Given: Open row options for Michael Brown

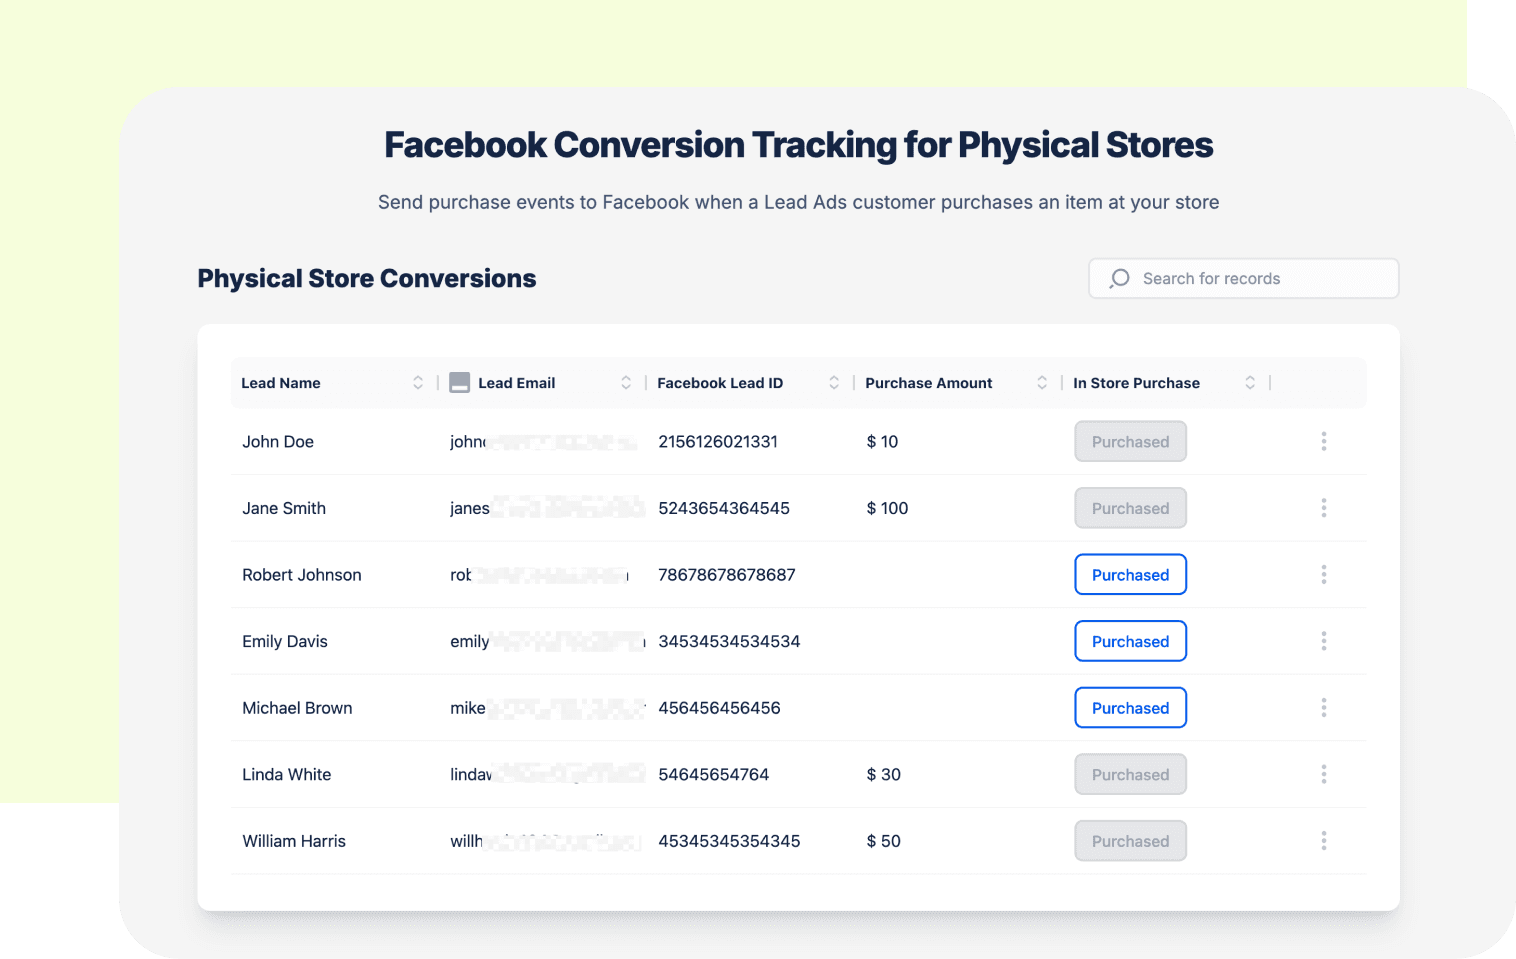Looking at the screenshot, I should point(1323,708).
